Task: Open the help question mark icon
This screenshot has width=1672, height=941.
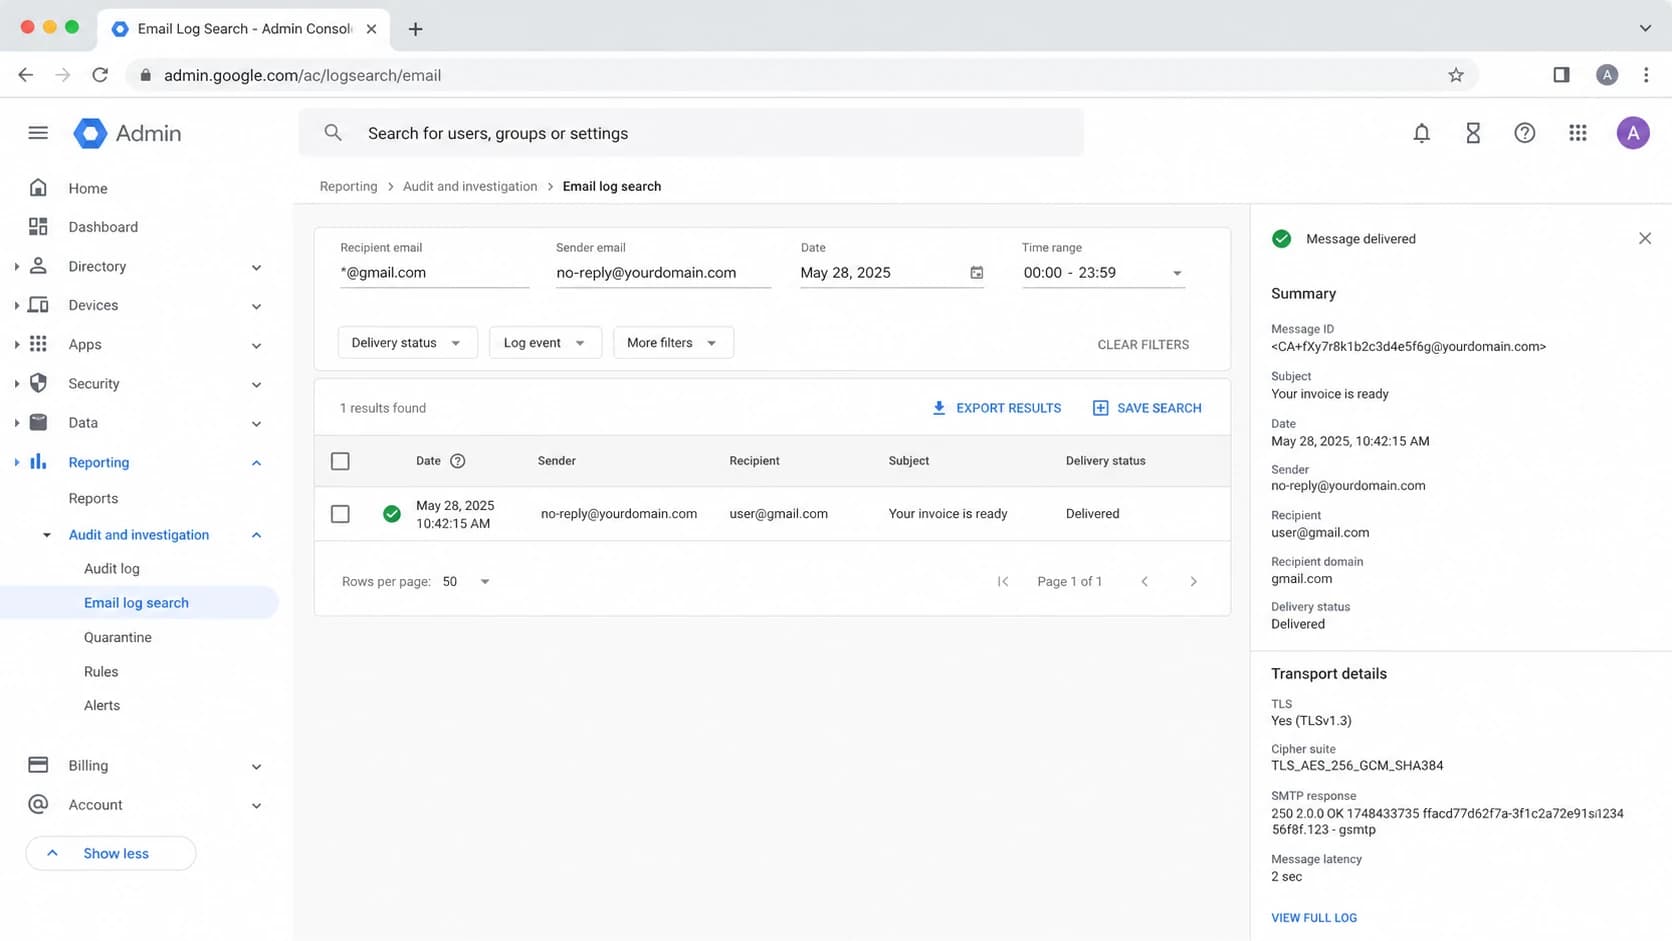Action: coord(1524,133)
